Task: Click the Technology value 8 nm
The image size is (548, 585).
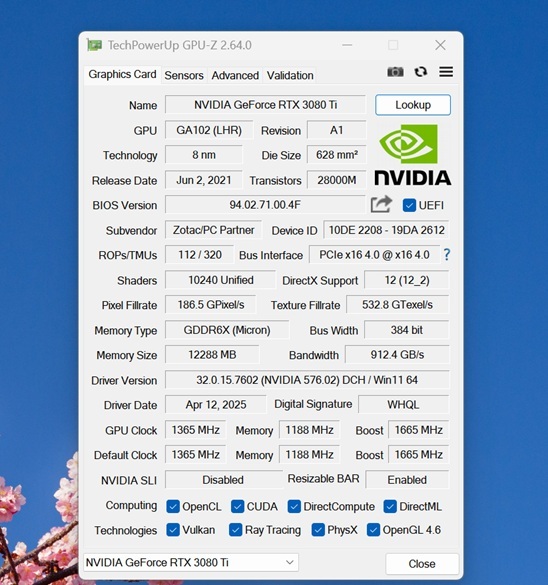Action: pyautogui.click(x=204, y=155)
